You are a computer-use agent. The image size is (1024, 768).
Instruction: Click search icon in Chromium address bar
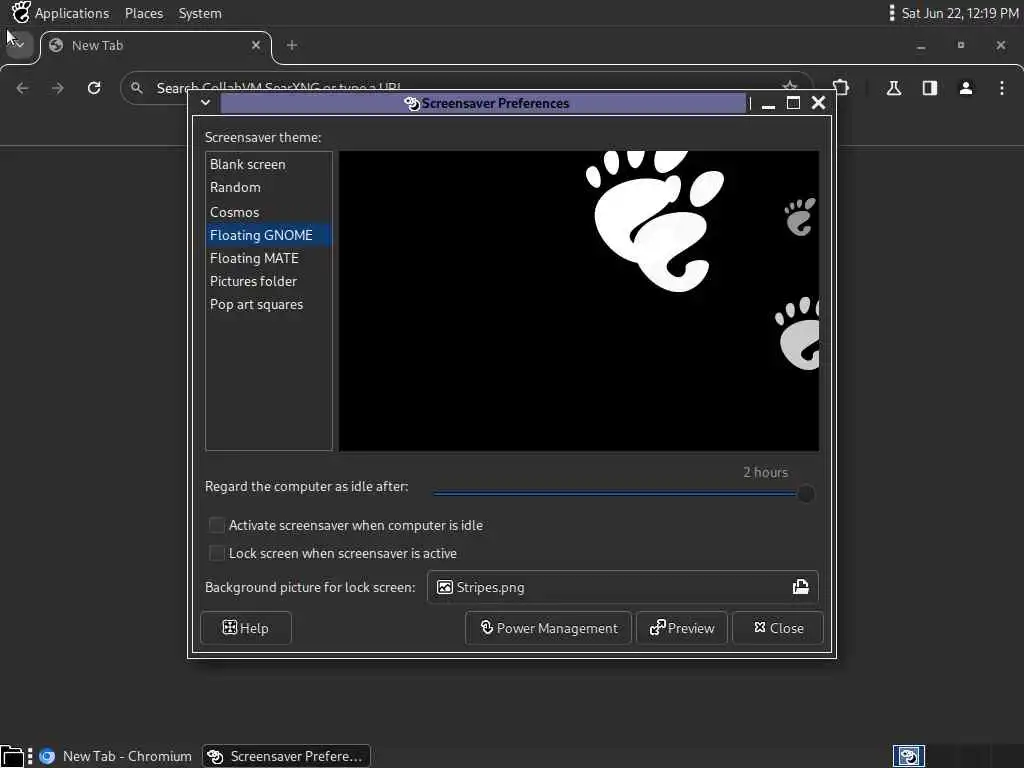pos(136,88)
